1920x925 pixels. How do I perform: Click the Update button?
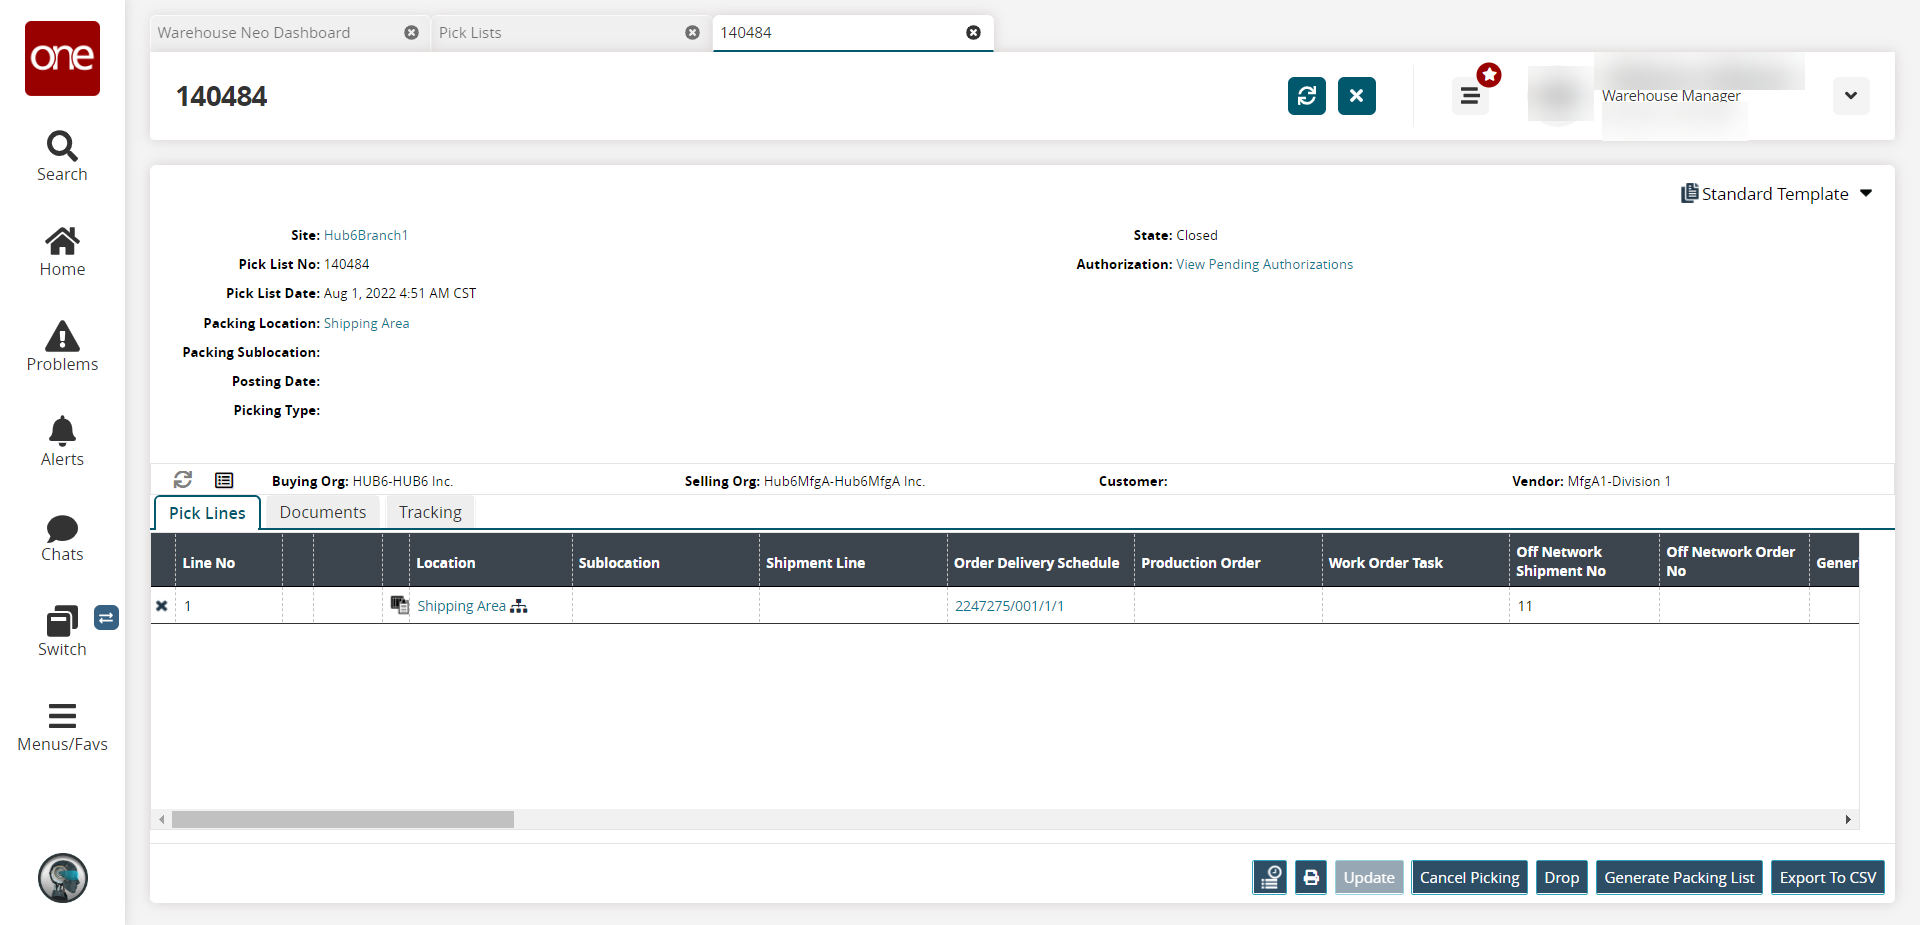coord(1369,878)
